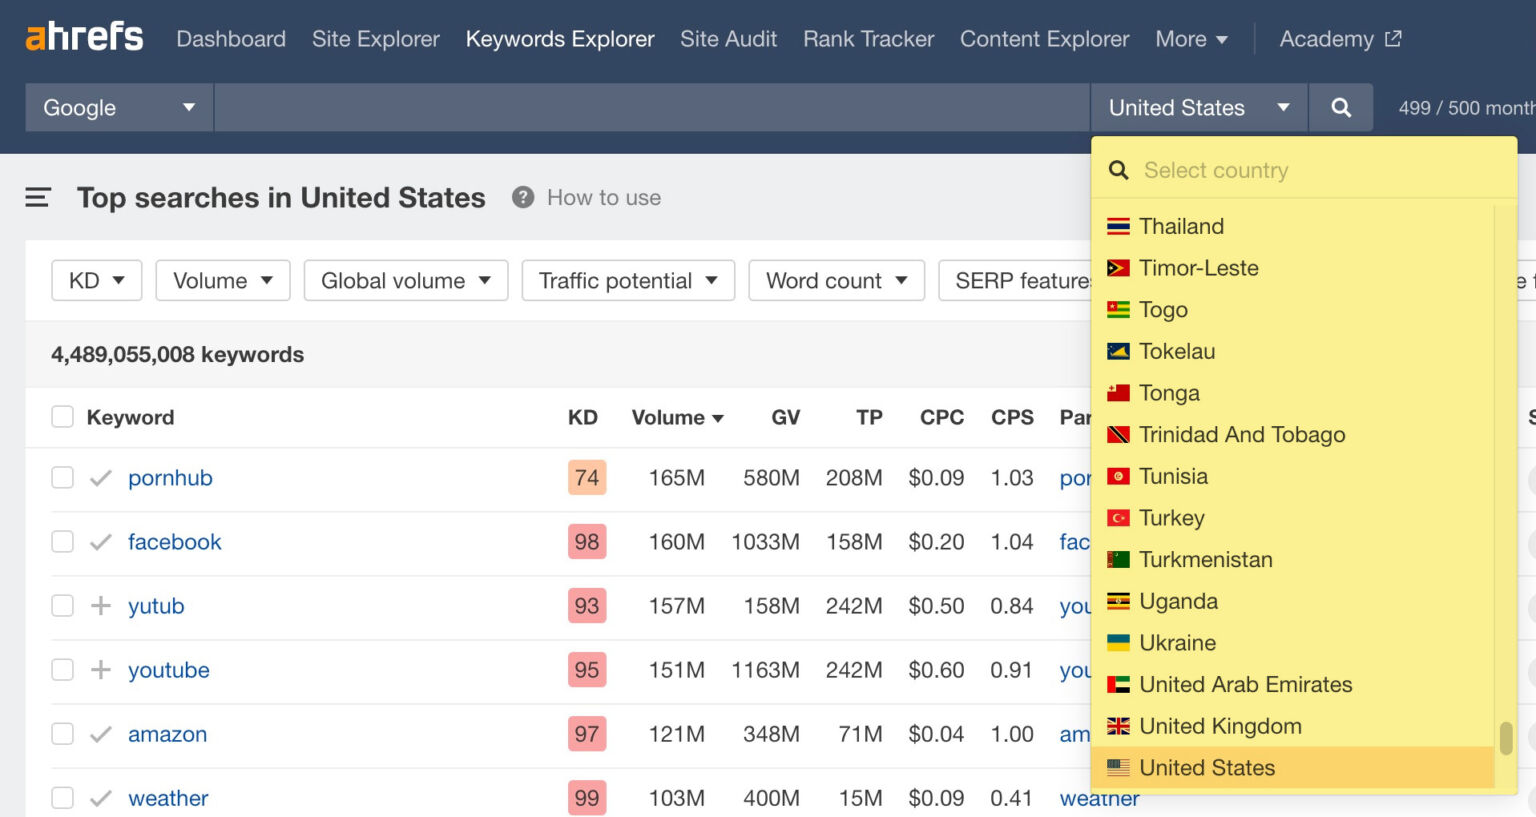Click the checkmark icon beside amazon

(x=101, y=734)
